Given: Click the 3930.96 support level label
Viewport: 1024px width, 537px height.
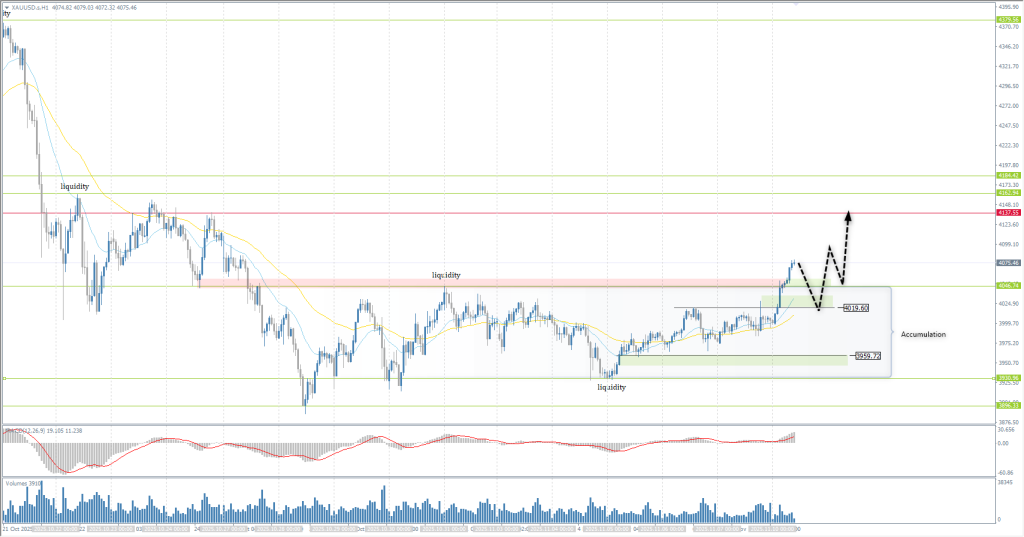Looking at the screenshot, I should point(1008,378).
